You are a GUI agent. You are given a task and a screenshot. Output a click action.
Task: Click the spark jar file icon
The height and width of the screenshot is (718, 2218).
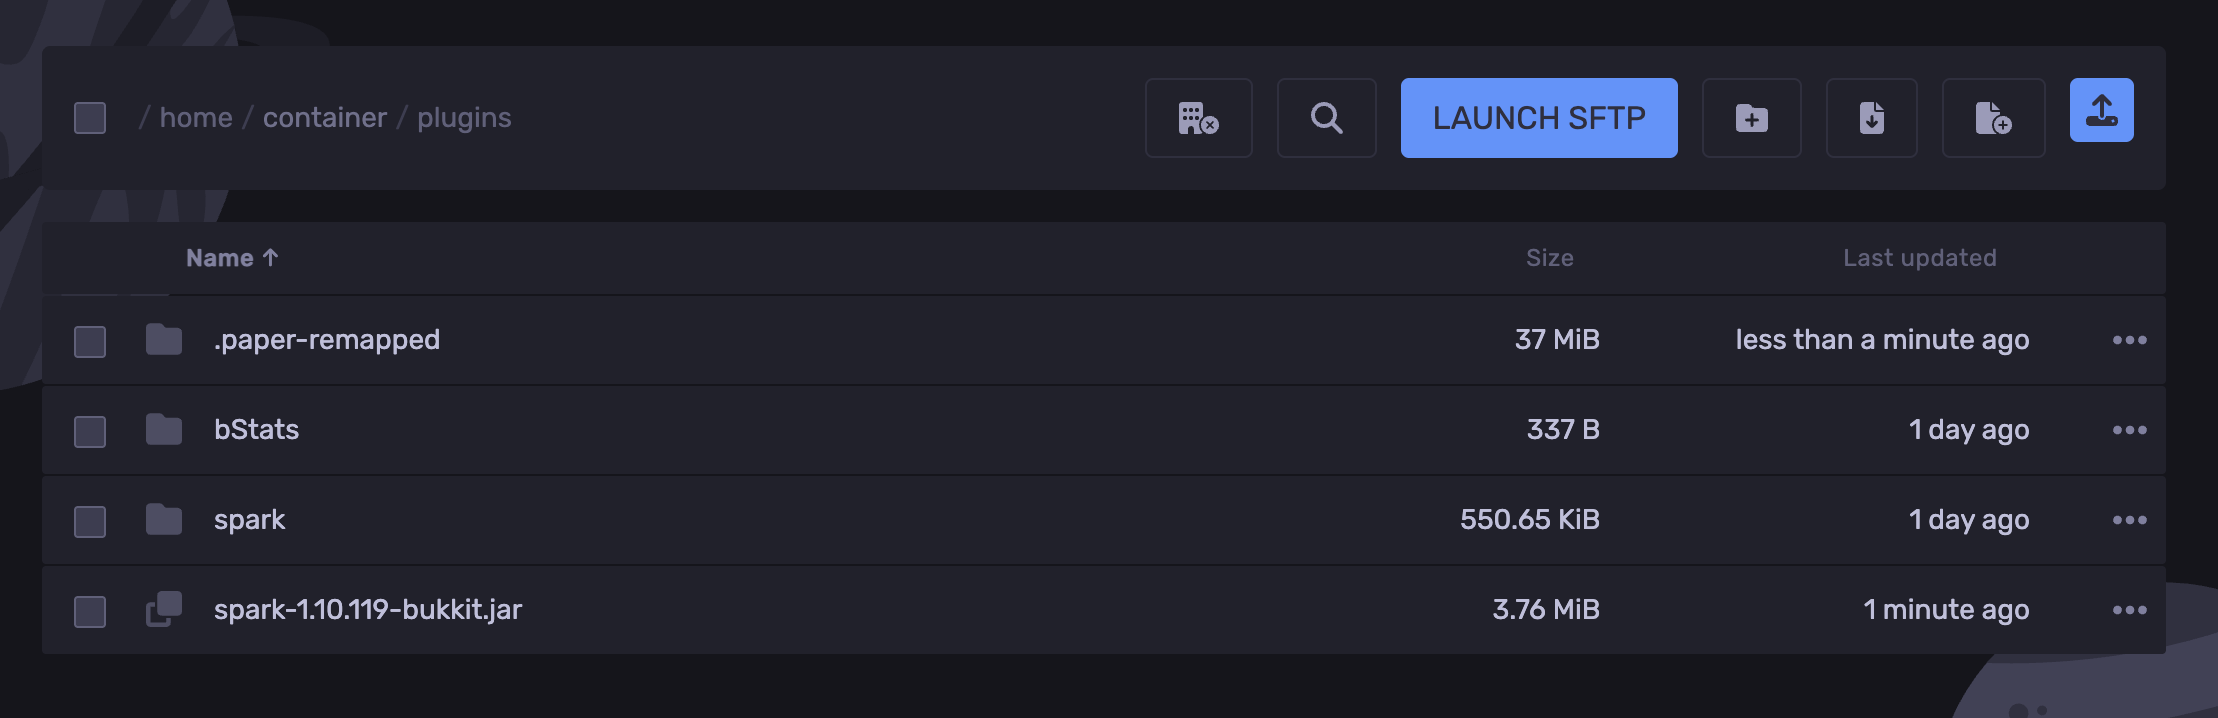tap(164, 609)
